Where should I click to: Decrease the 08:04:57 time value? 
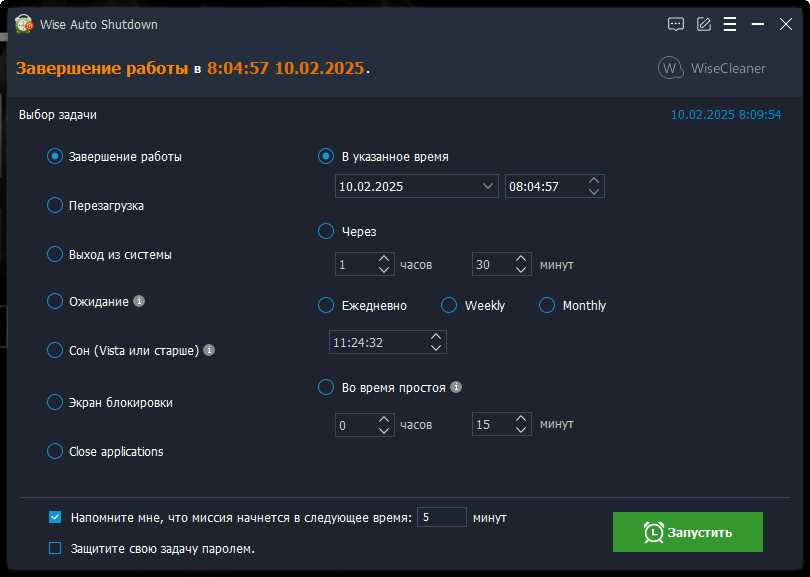click(x=594, y=192)
